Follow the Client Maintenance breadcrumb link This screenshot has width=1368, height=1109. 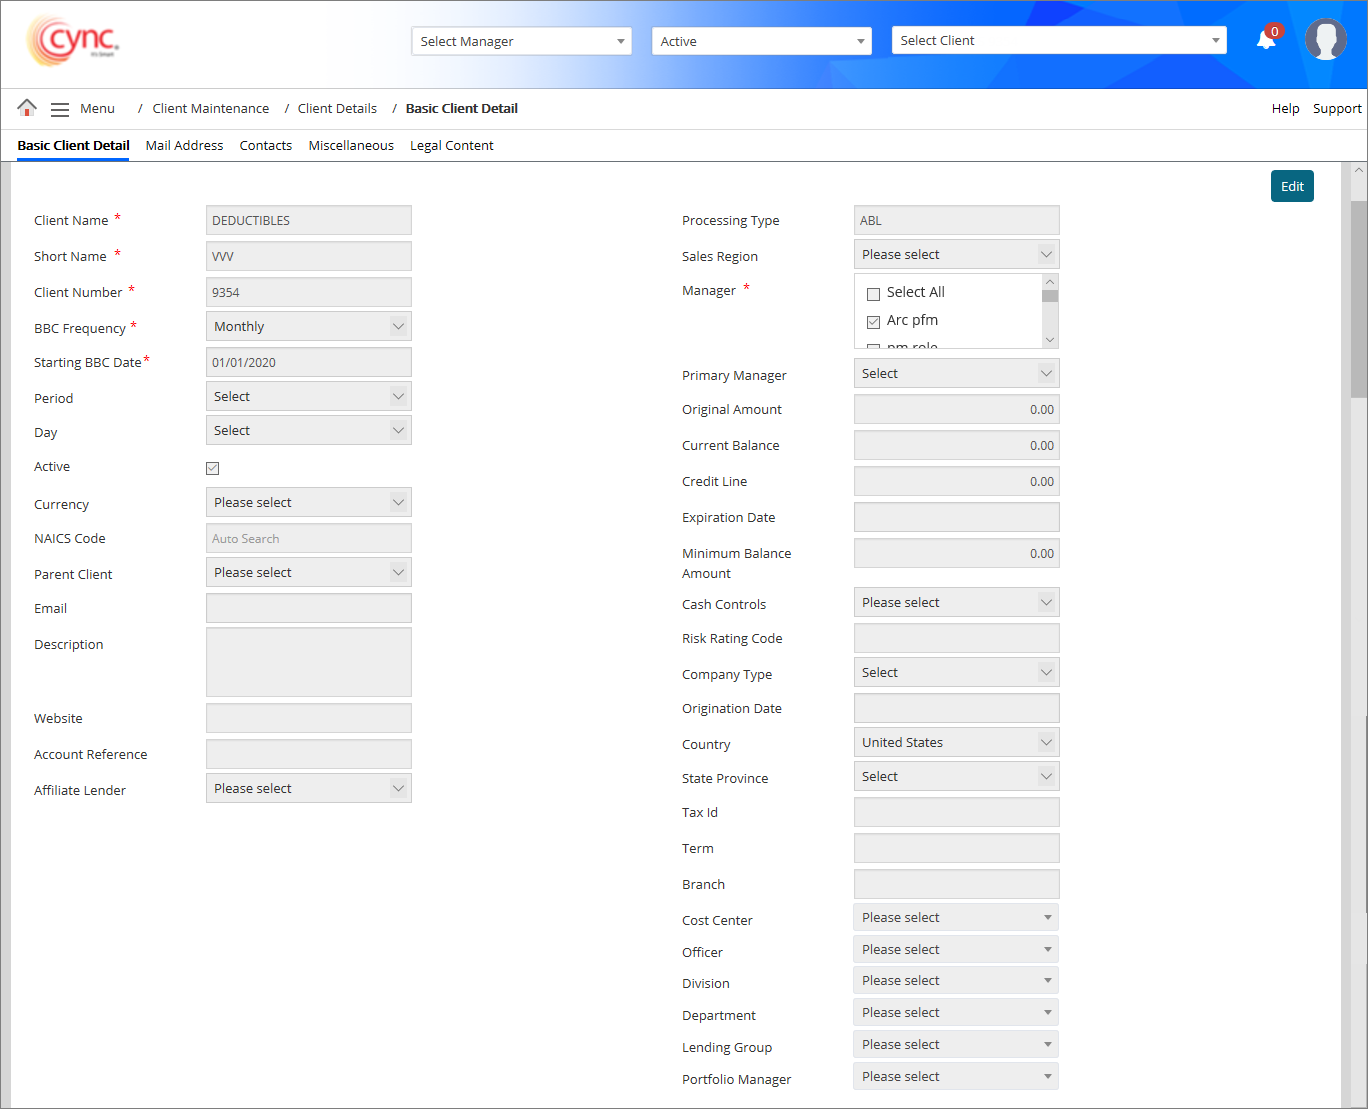click(x=210, y=109)
